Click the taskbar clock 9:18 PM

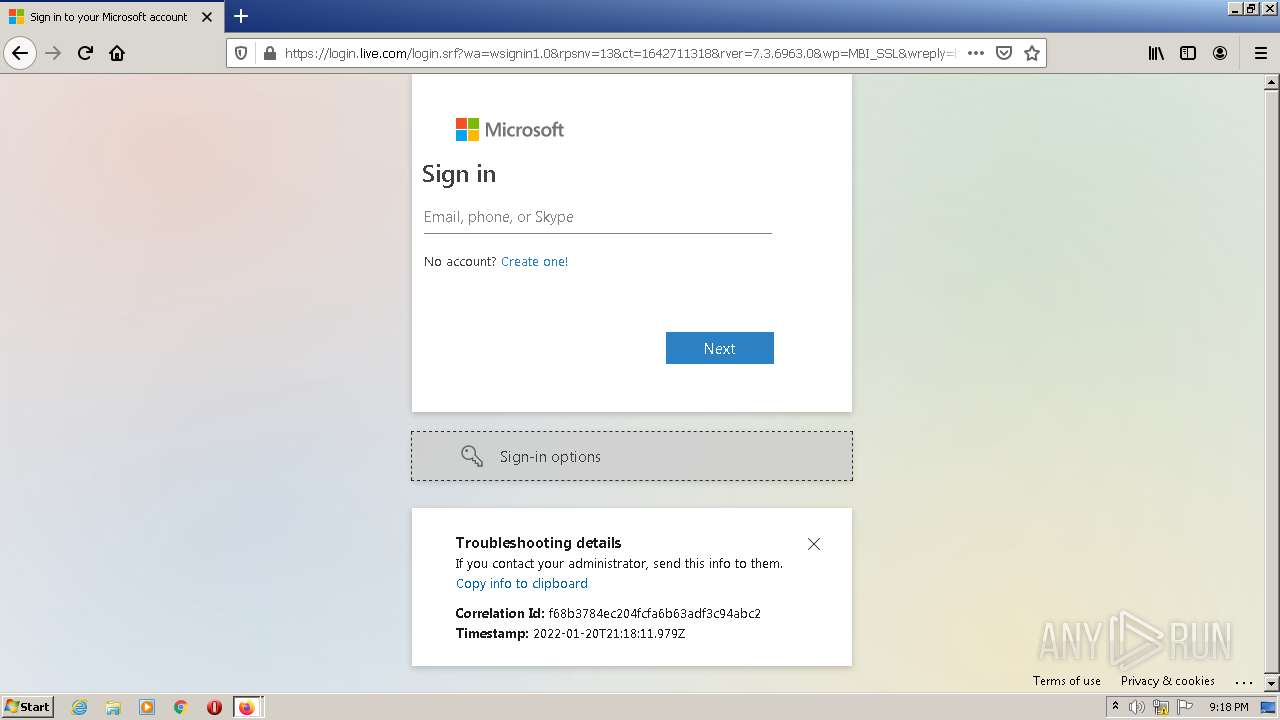[x=1229, y=707]
